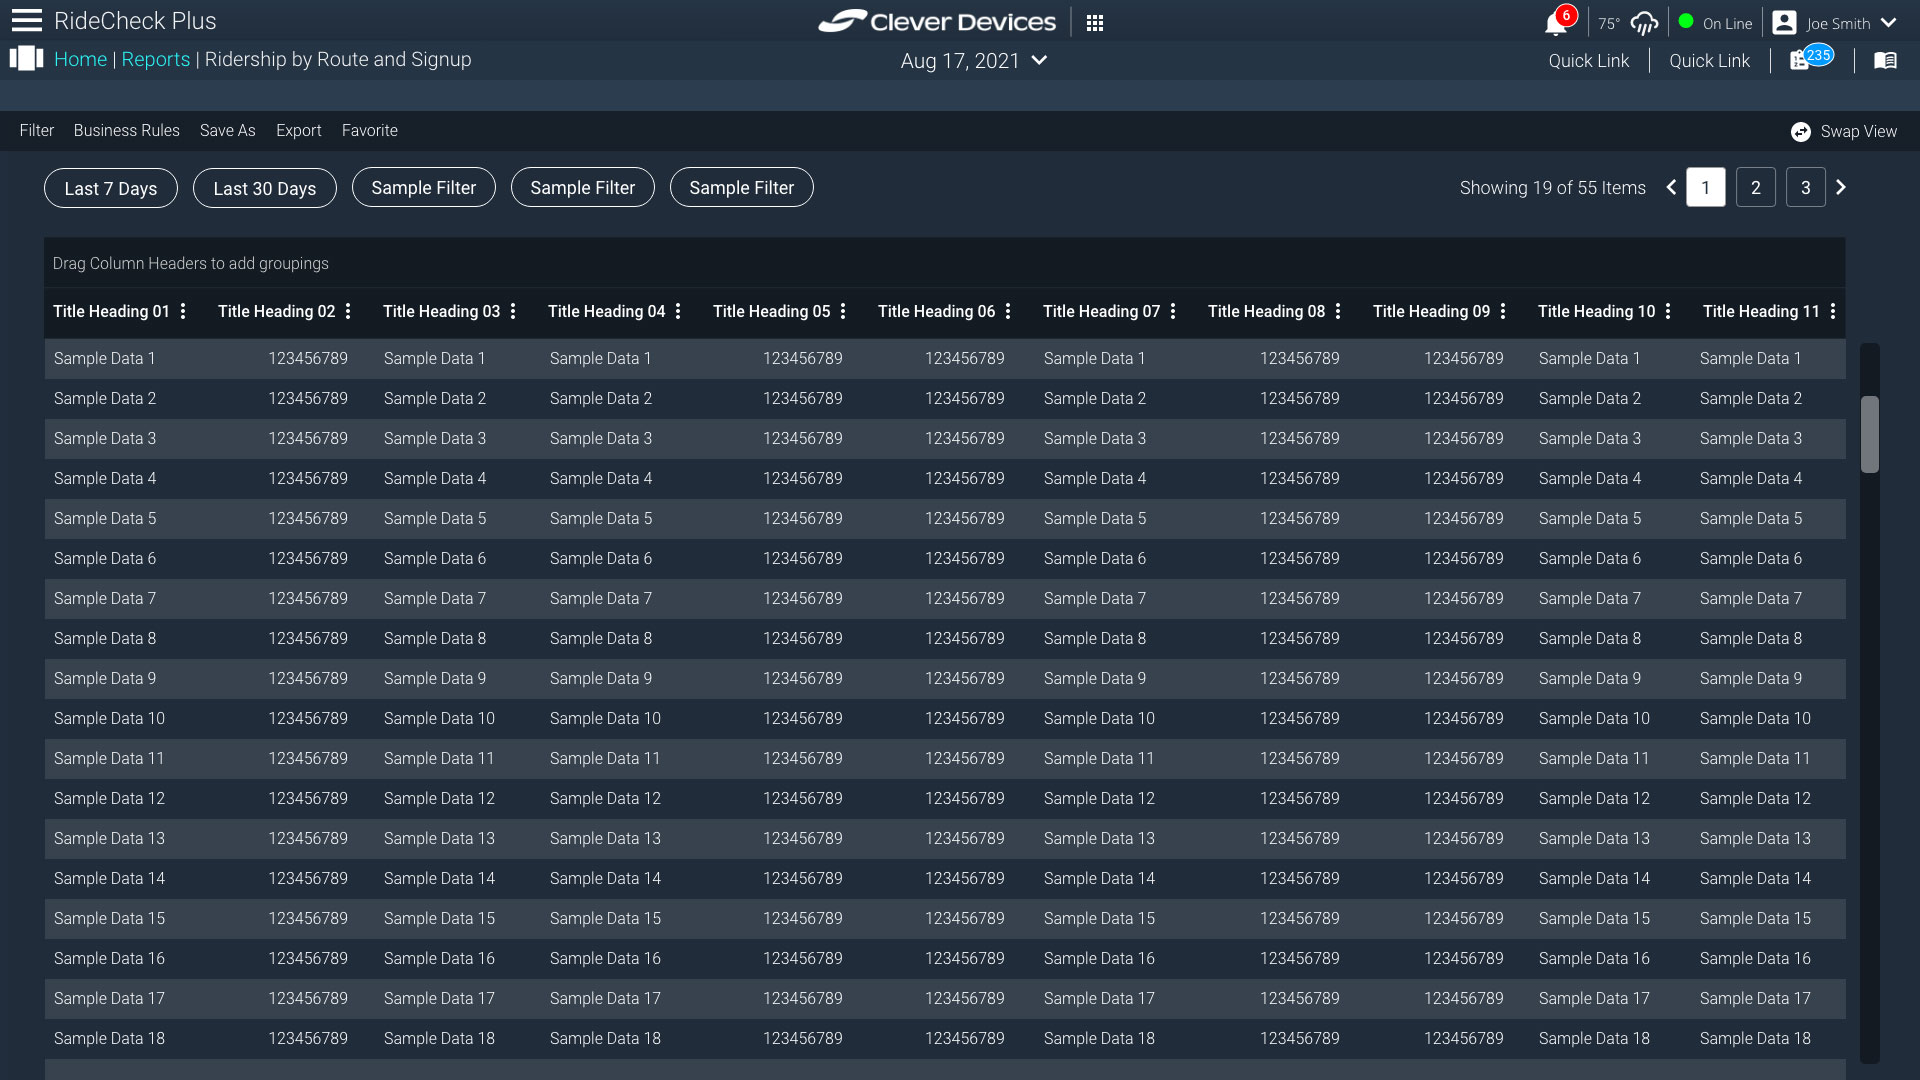1920x1080 pixels.
Task: Click the green On Line status indicator
Action: [1686, 21]
